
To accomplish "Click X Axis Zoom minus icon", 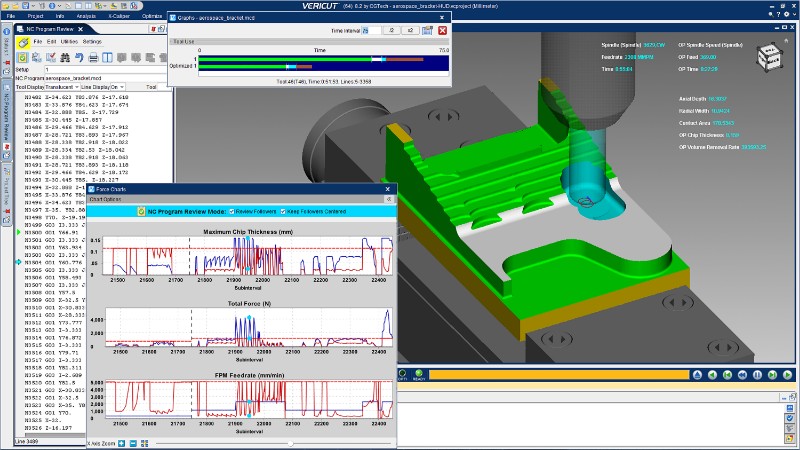I will click(x=133, y=443).
